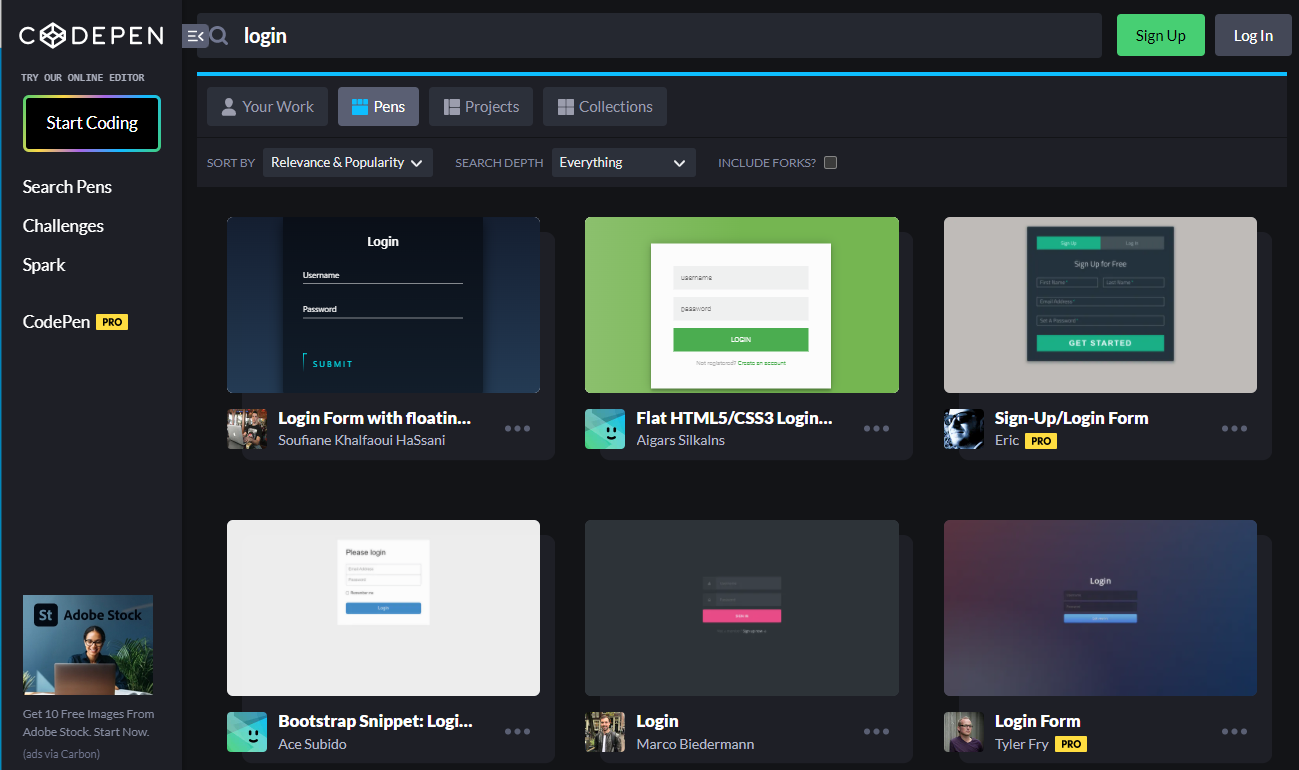The image size is (1299, 770).
Task: Click the search magnifier icon
Action: point(219,36)
